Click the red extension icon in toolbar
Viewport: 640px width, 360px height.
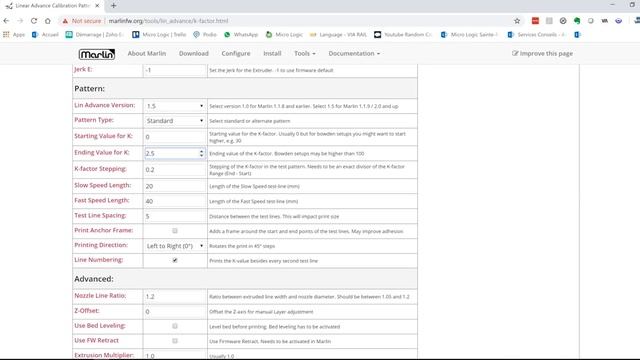tap(535, 21)
